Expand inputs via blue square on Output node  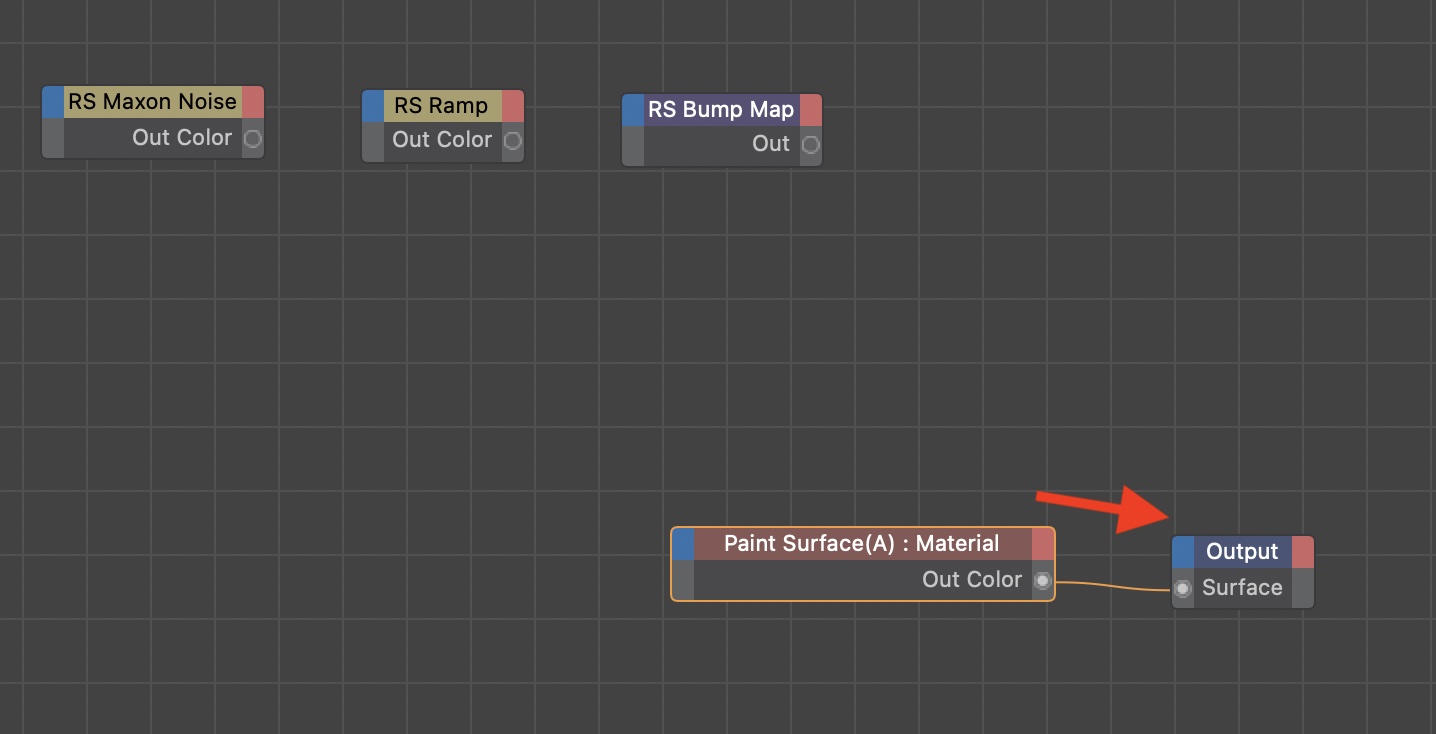click(x=1183, y=552)
